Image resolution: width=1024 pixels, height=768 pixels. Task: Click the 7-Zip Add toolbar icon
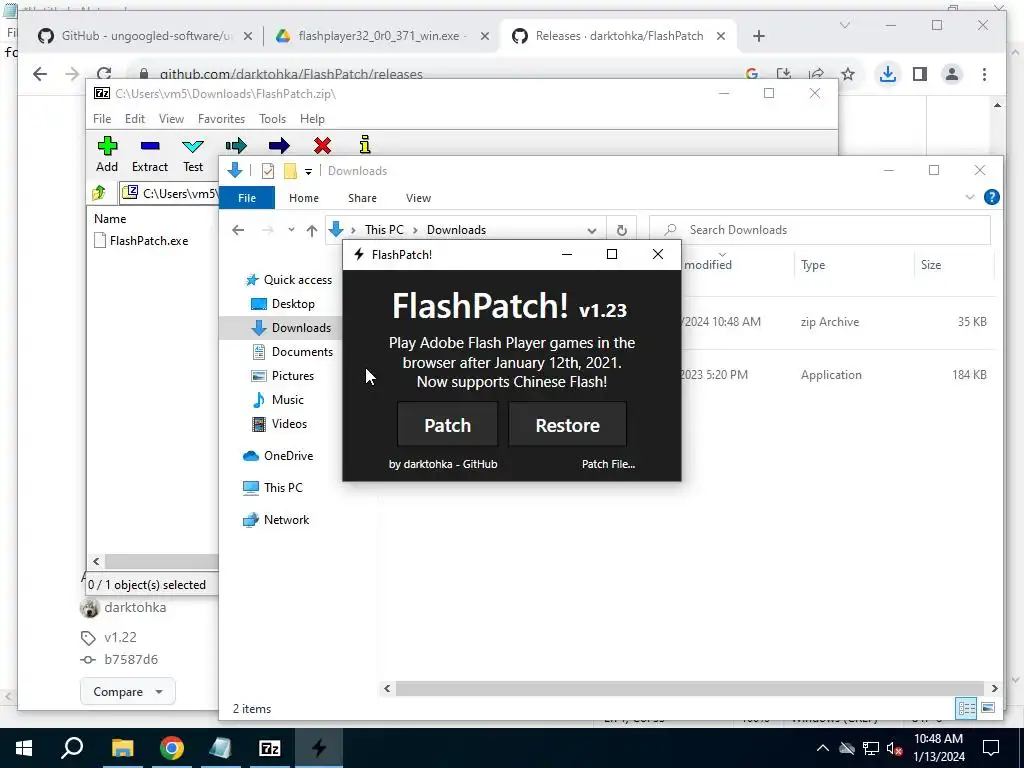107,146
